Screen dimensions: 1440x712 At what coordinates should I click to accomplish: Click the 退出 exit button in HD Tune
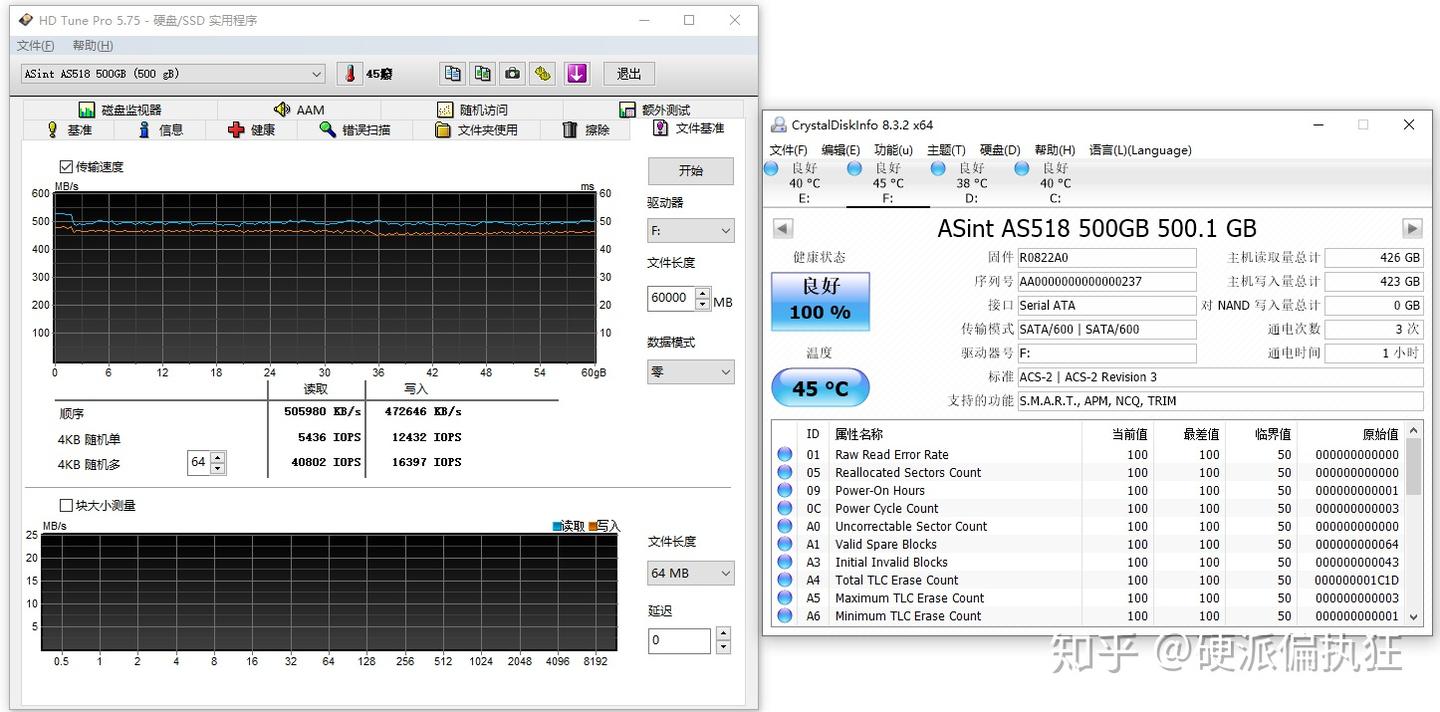[x=628, y=73]
